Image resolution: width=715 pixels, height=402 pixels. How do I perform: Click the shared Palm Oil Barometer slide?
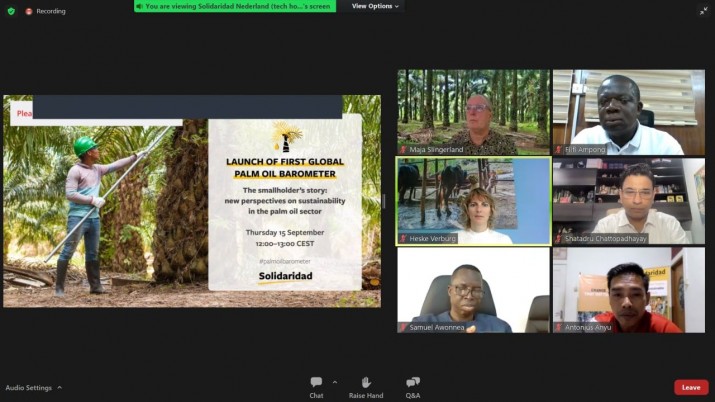point(192,201)
